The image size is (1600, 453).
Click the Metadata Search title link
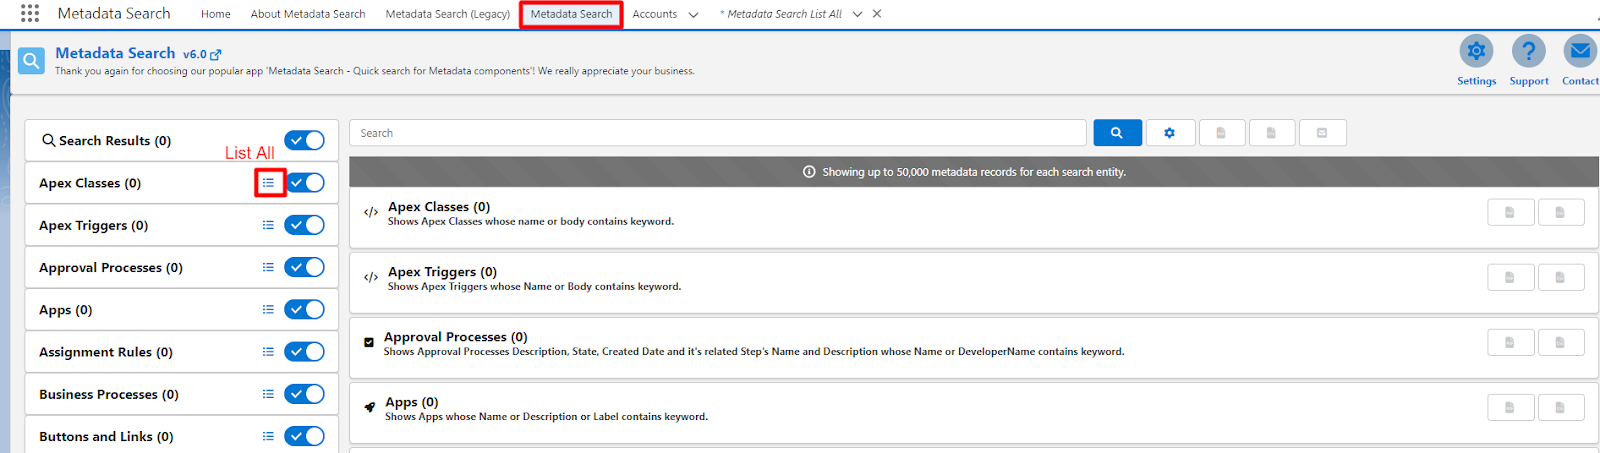coord(115,53)
